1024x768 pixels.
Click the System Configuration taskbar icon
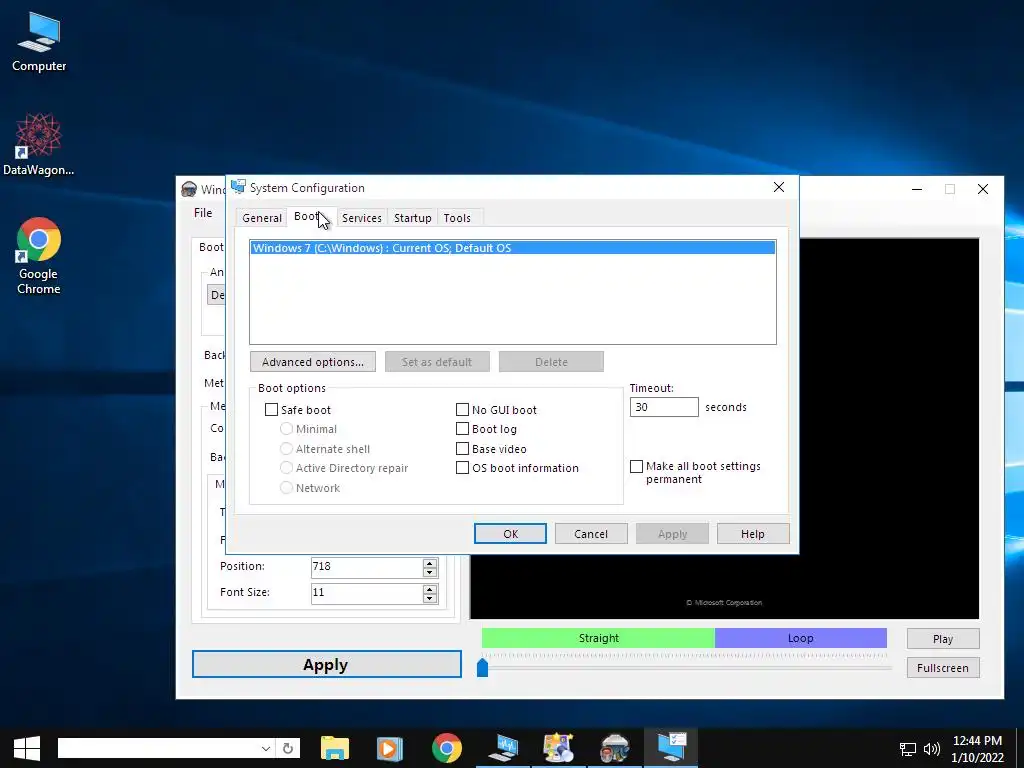pos(671,748)
